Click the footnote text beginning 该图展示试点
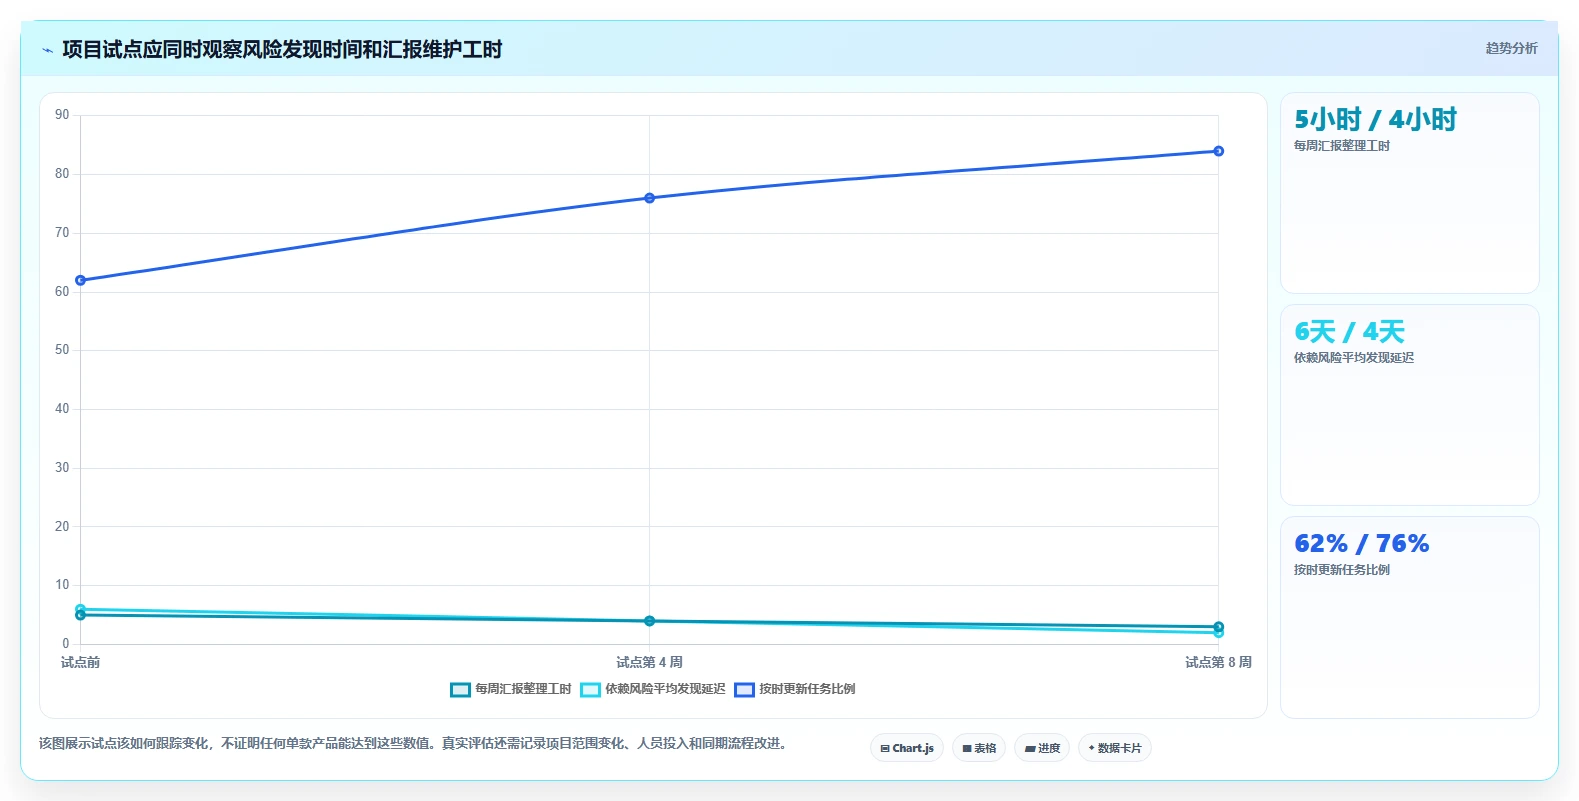Screen dimensions: 1579x801 tap(415, 743)
